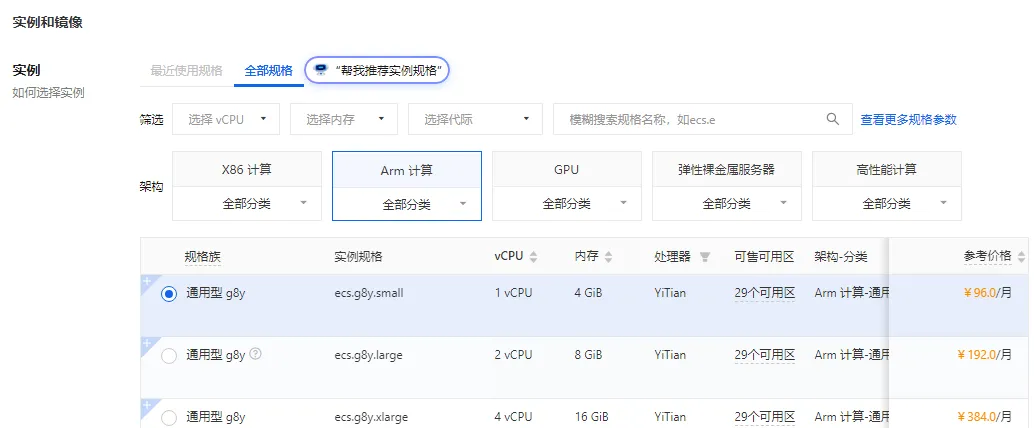This screenshot has width=1034, height=428.
Task: Click the search magnifier icon in spec search box
Action: point(833,119)
